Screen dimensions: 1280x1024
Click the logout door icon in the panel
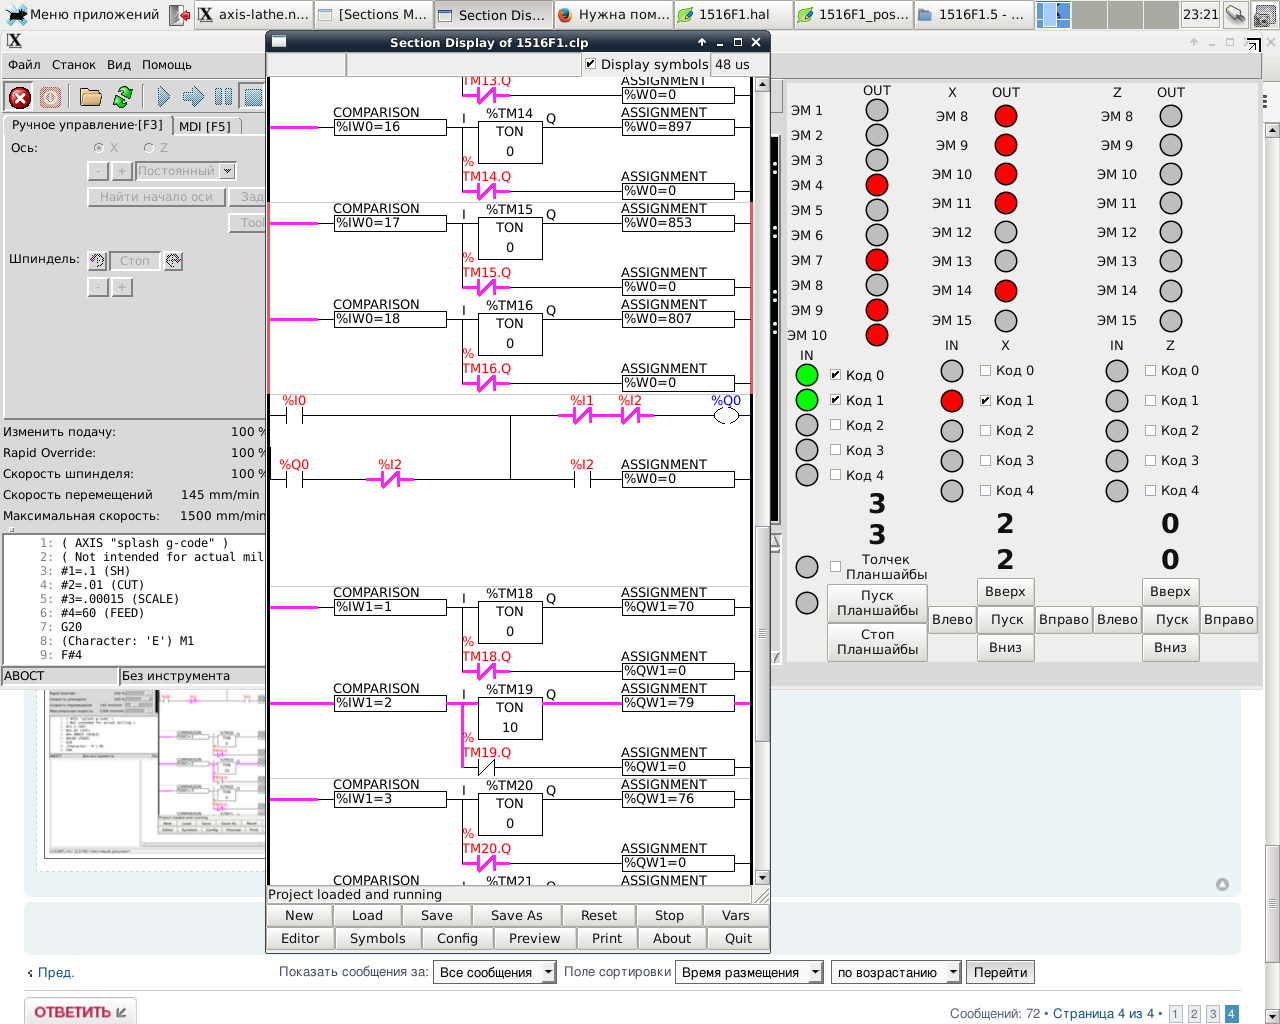pos(180,14)
